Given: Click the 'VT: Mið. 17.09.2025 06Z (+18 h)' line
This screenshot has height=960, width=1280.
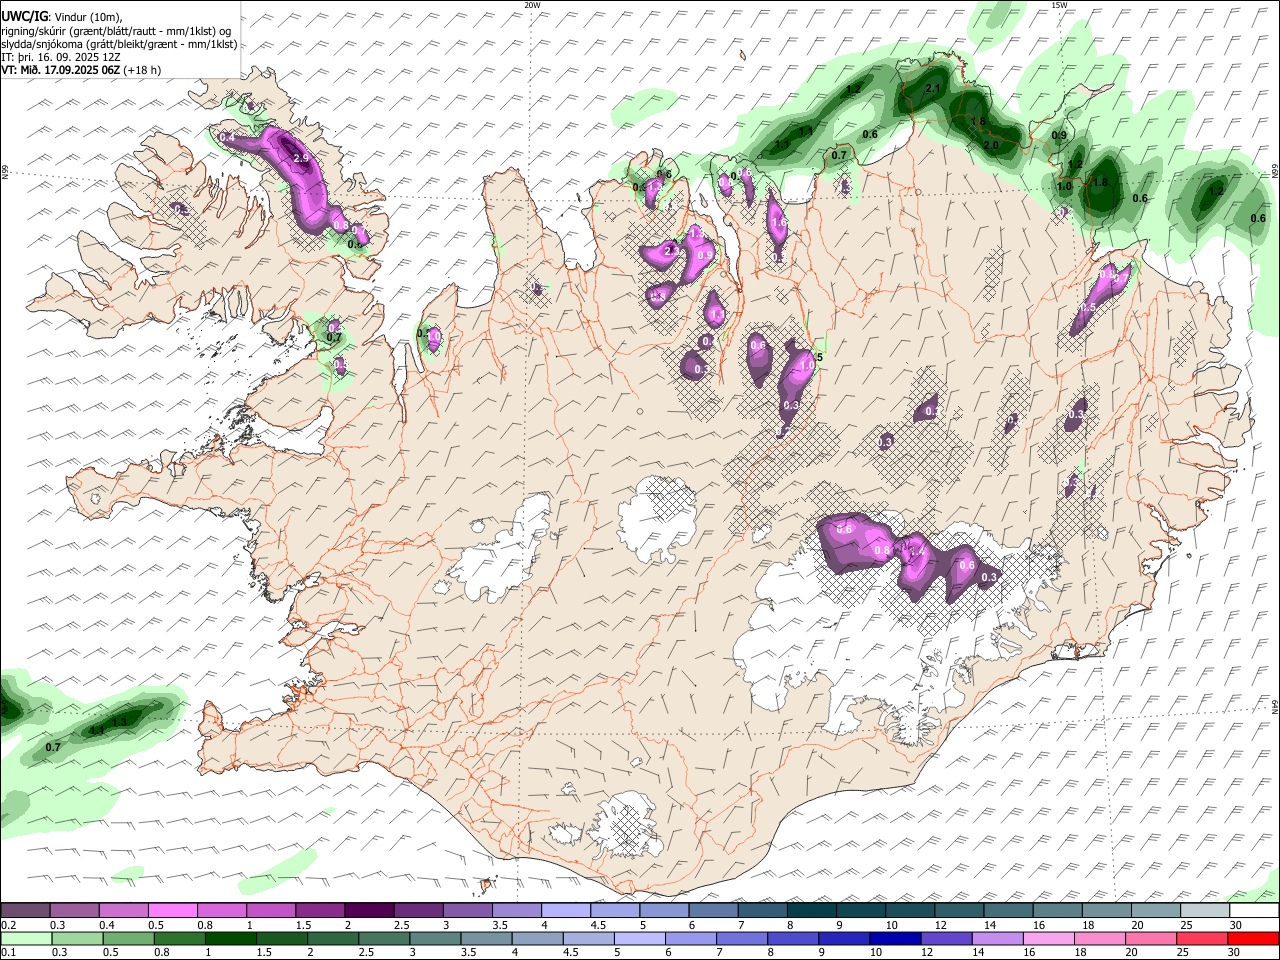Looking at the screenshot, I should 81,70.
